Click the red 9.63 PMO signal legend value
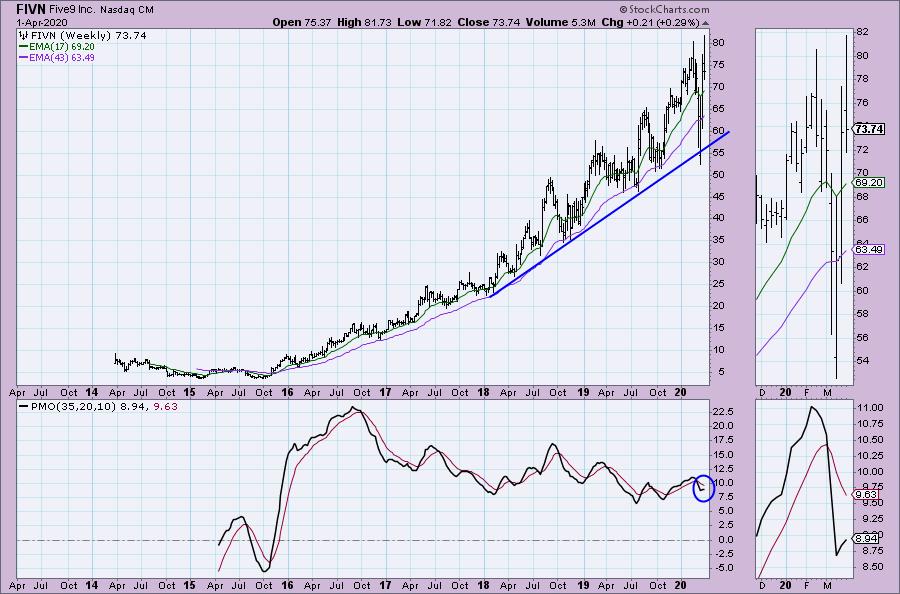 click(x=166, y=406)
